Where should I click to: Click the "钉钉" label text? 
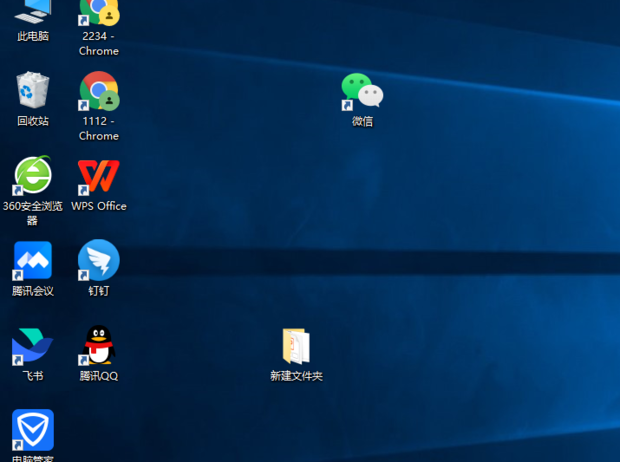99,291
